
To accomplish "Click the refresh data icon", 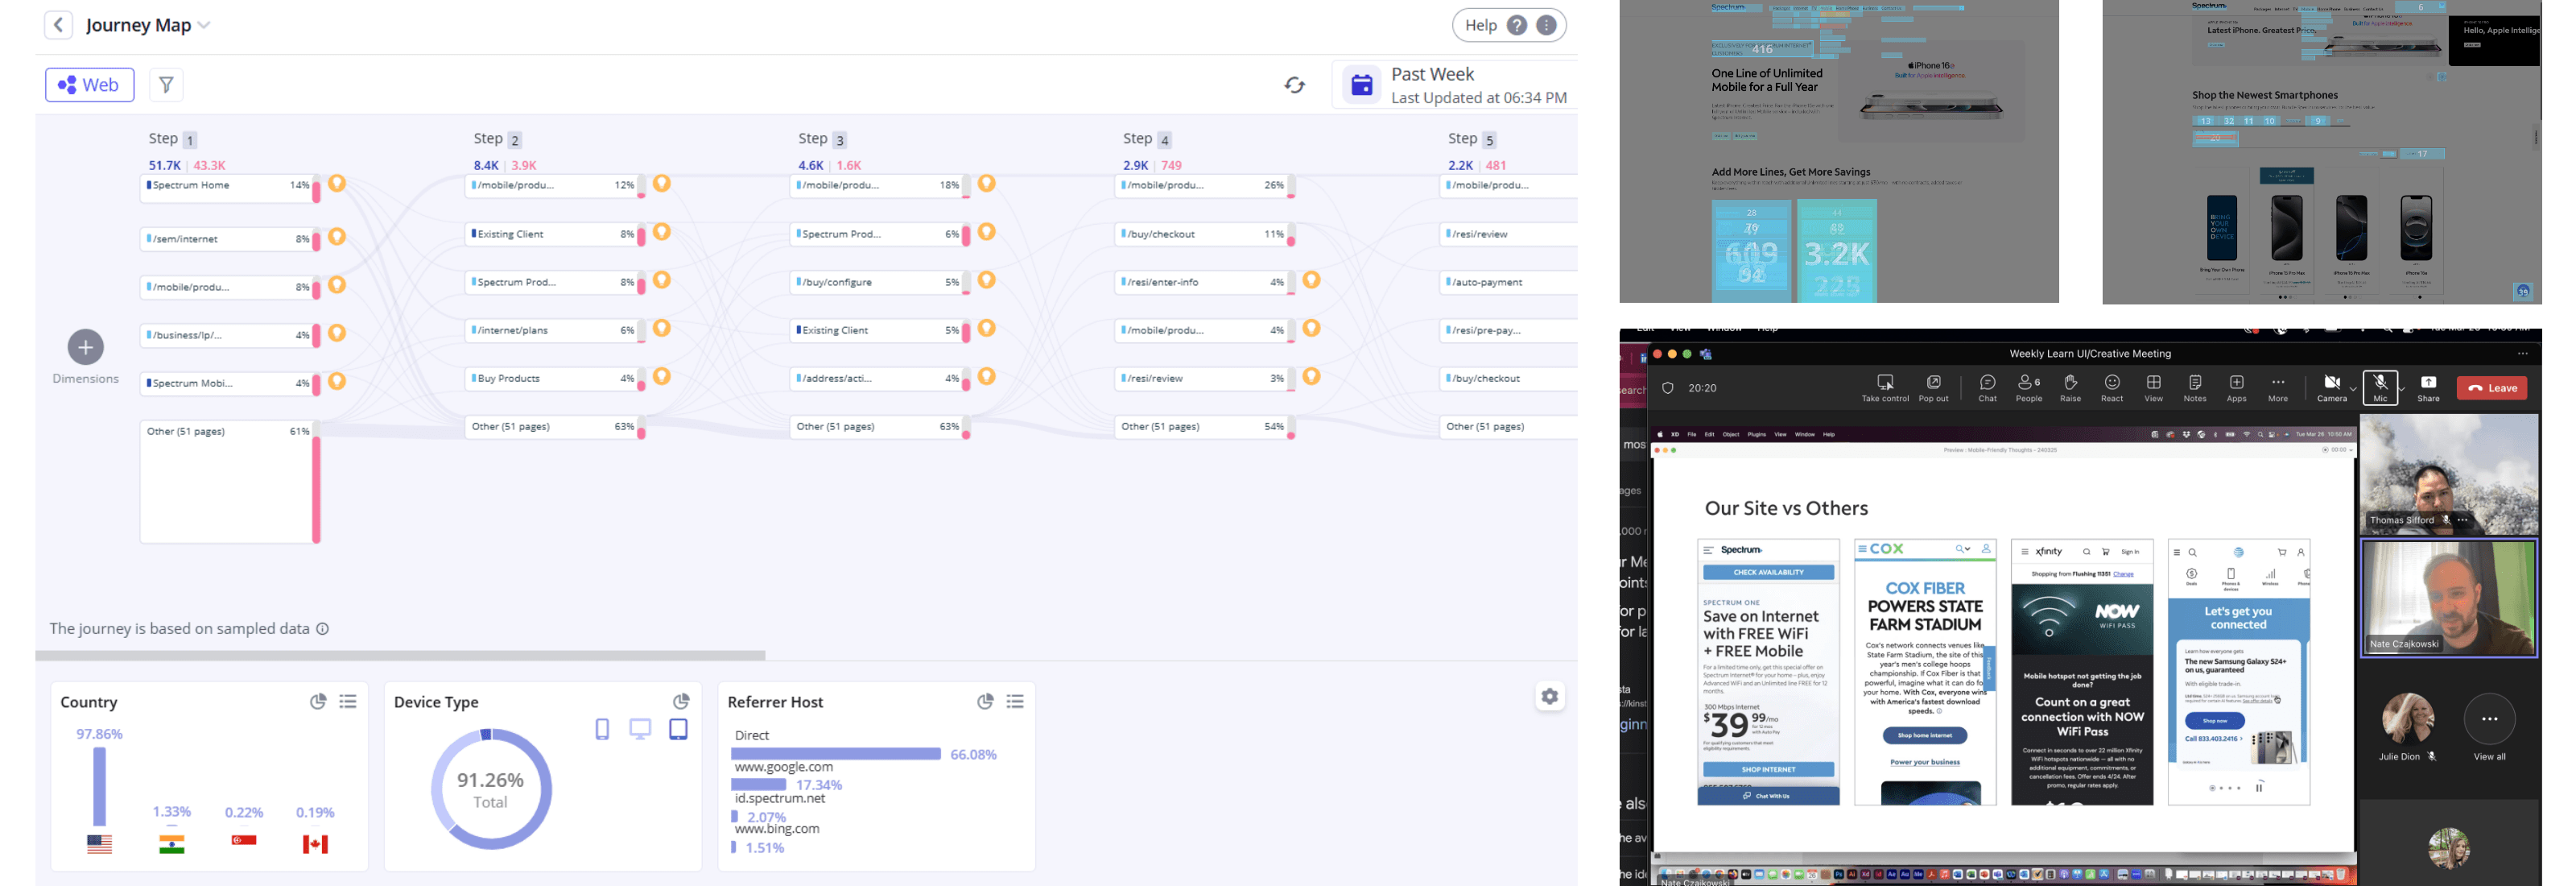I will 1294,85.
